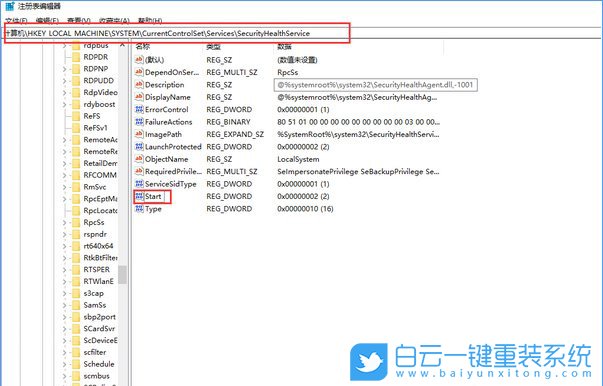Click the Description string value icon

point(139,85)
